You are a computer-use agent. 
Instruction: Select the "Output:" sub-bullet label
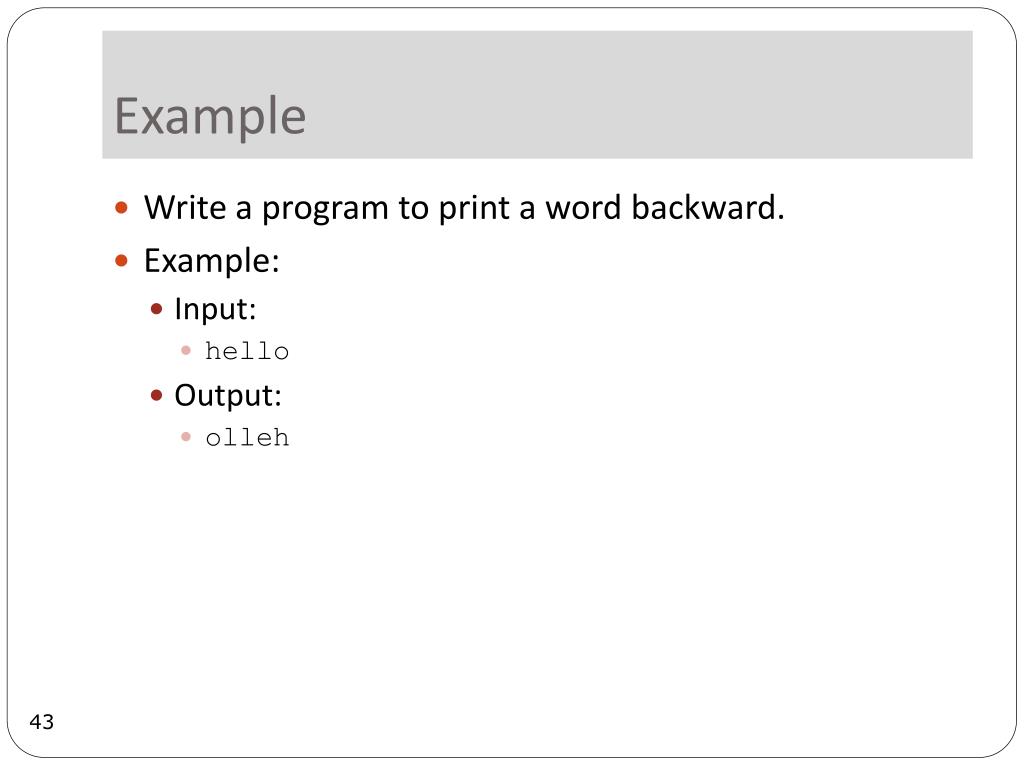click(x=228, y=396)
